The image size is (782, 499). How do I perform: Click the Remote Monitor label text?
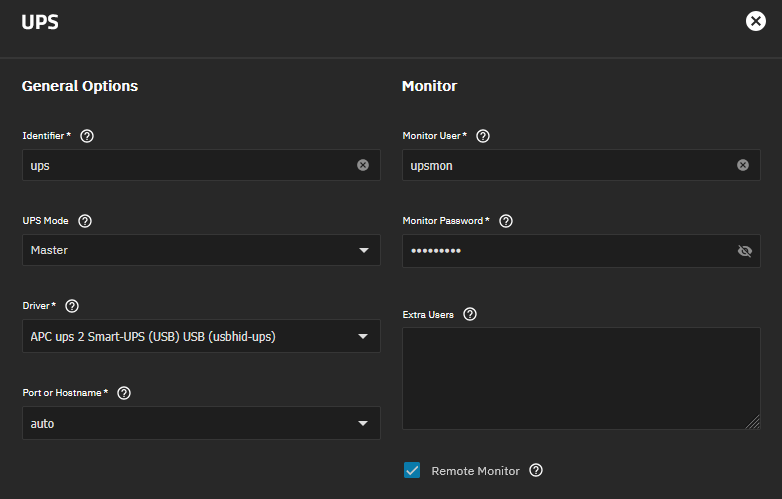[x=475, y=471]
